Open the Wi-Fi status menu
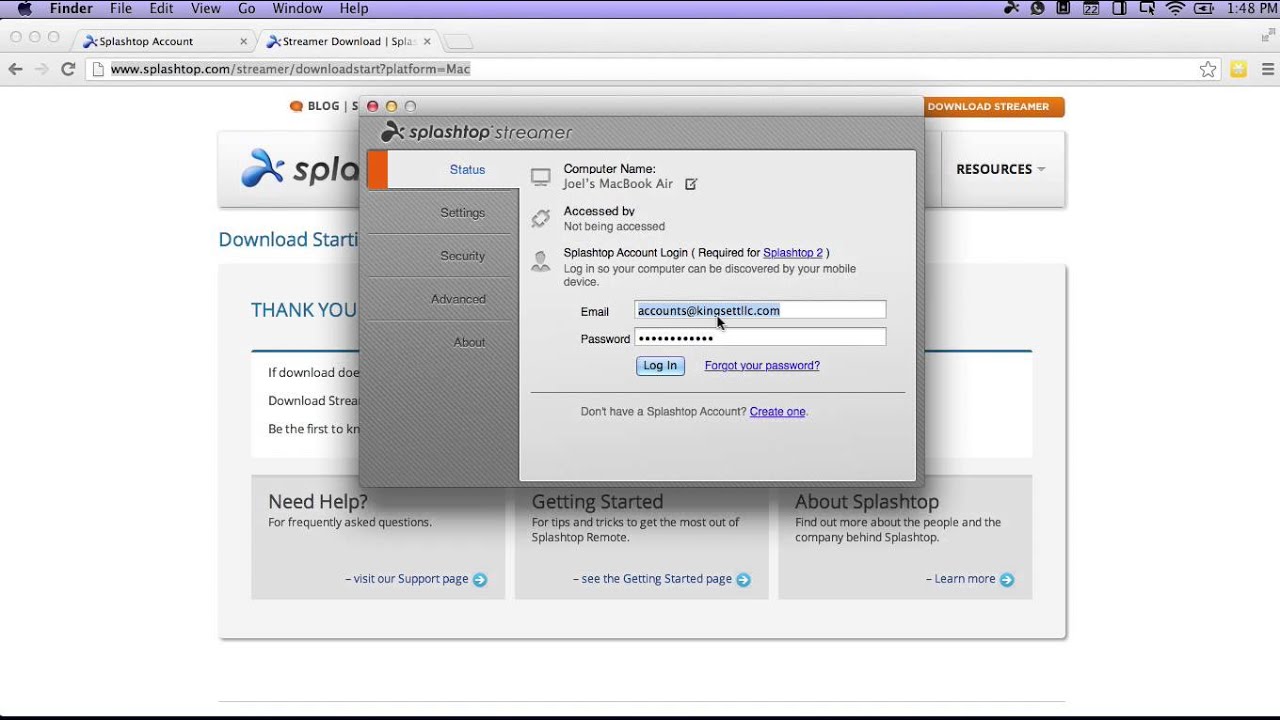Image resolution: width=1280 pixels, height=720 pixels. (x=1176, y=8)
